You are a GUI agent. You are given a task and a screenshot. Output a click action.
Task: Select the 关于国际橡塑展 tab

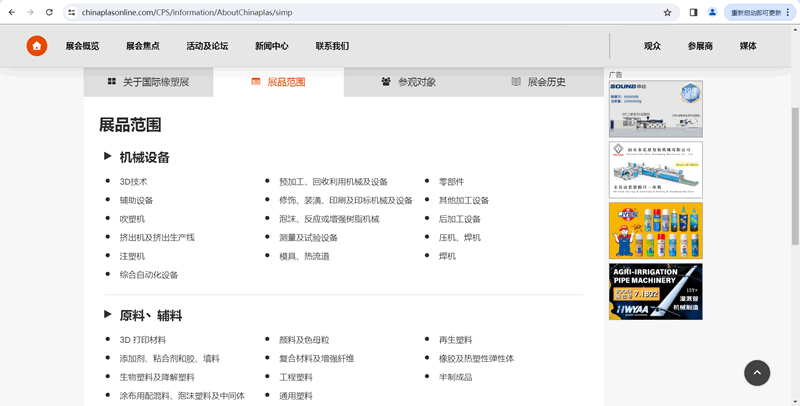pos(148,82)
